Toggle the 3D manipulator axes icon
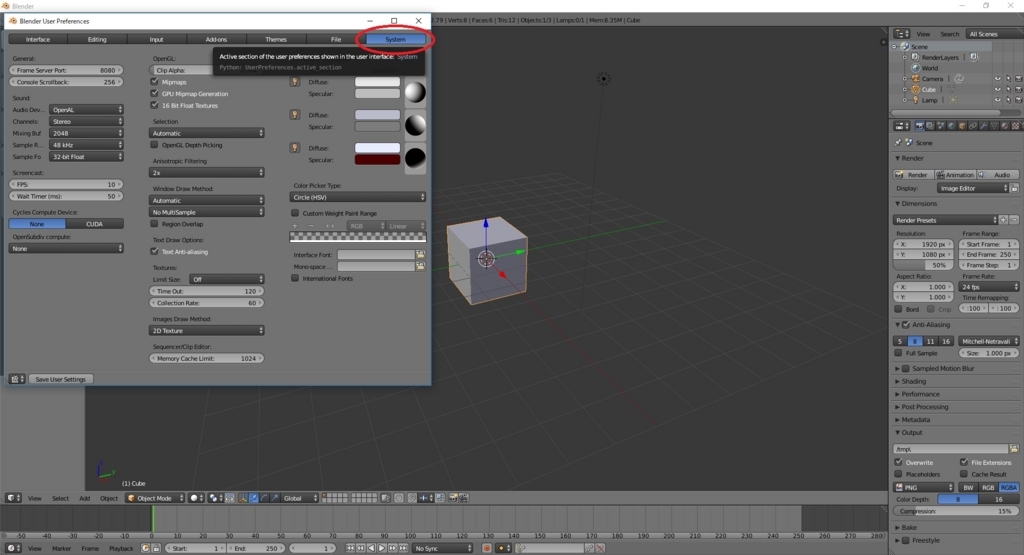1024x555 pixels. (243, 498)
